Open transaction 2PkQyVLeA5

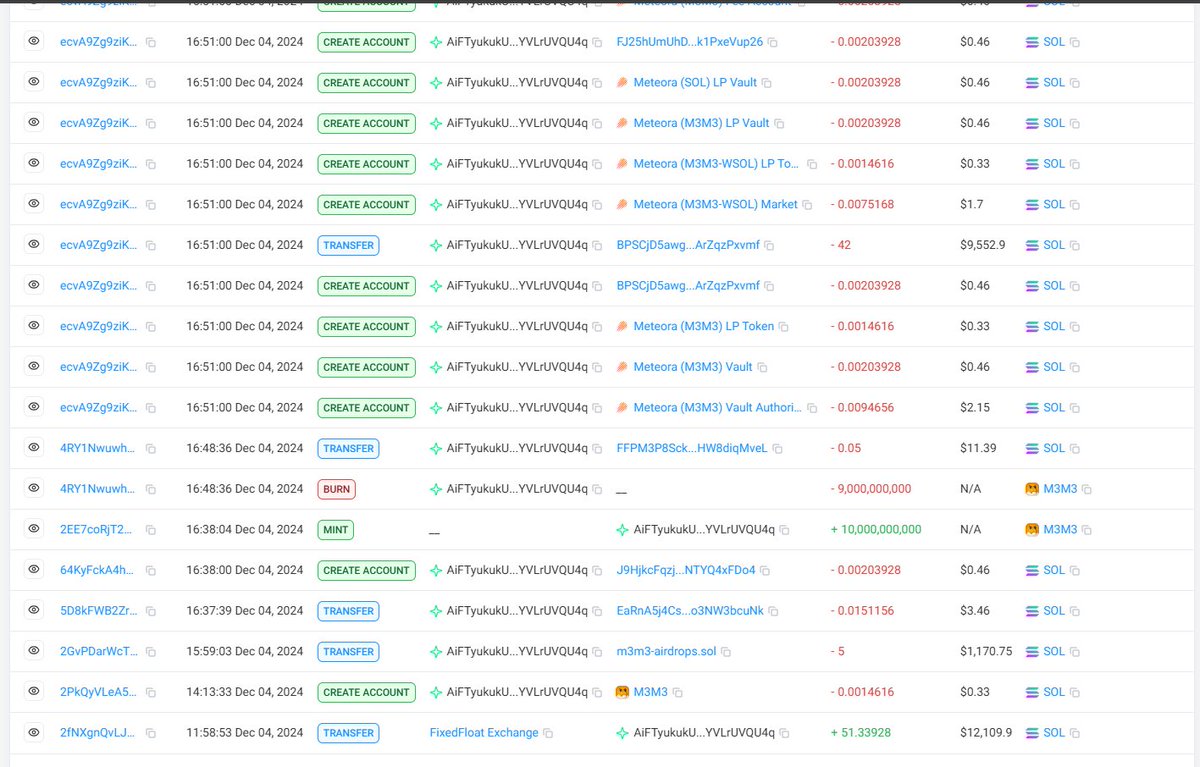[98, 692]
